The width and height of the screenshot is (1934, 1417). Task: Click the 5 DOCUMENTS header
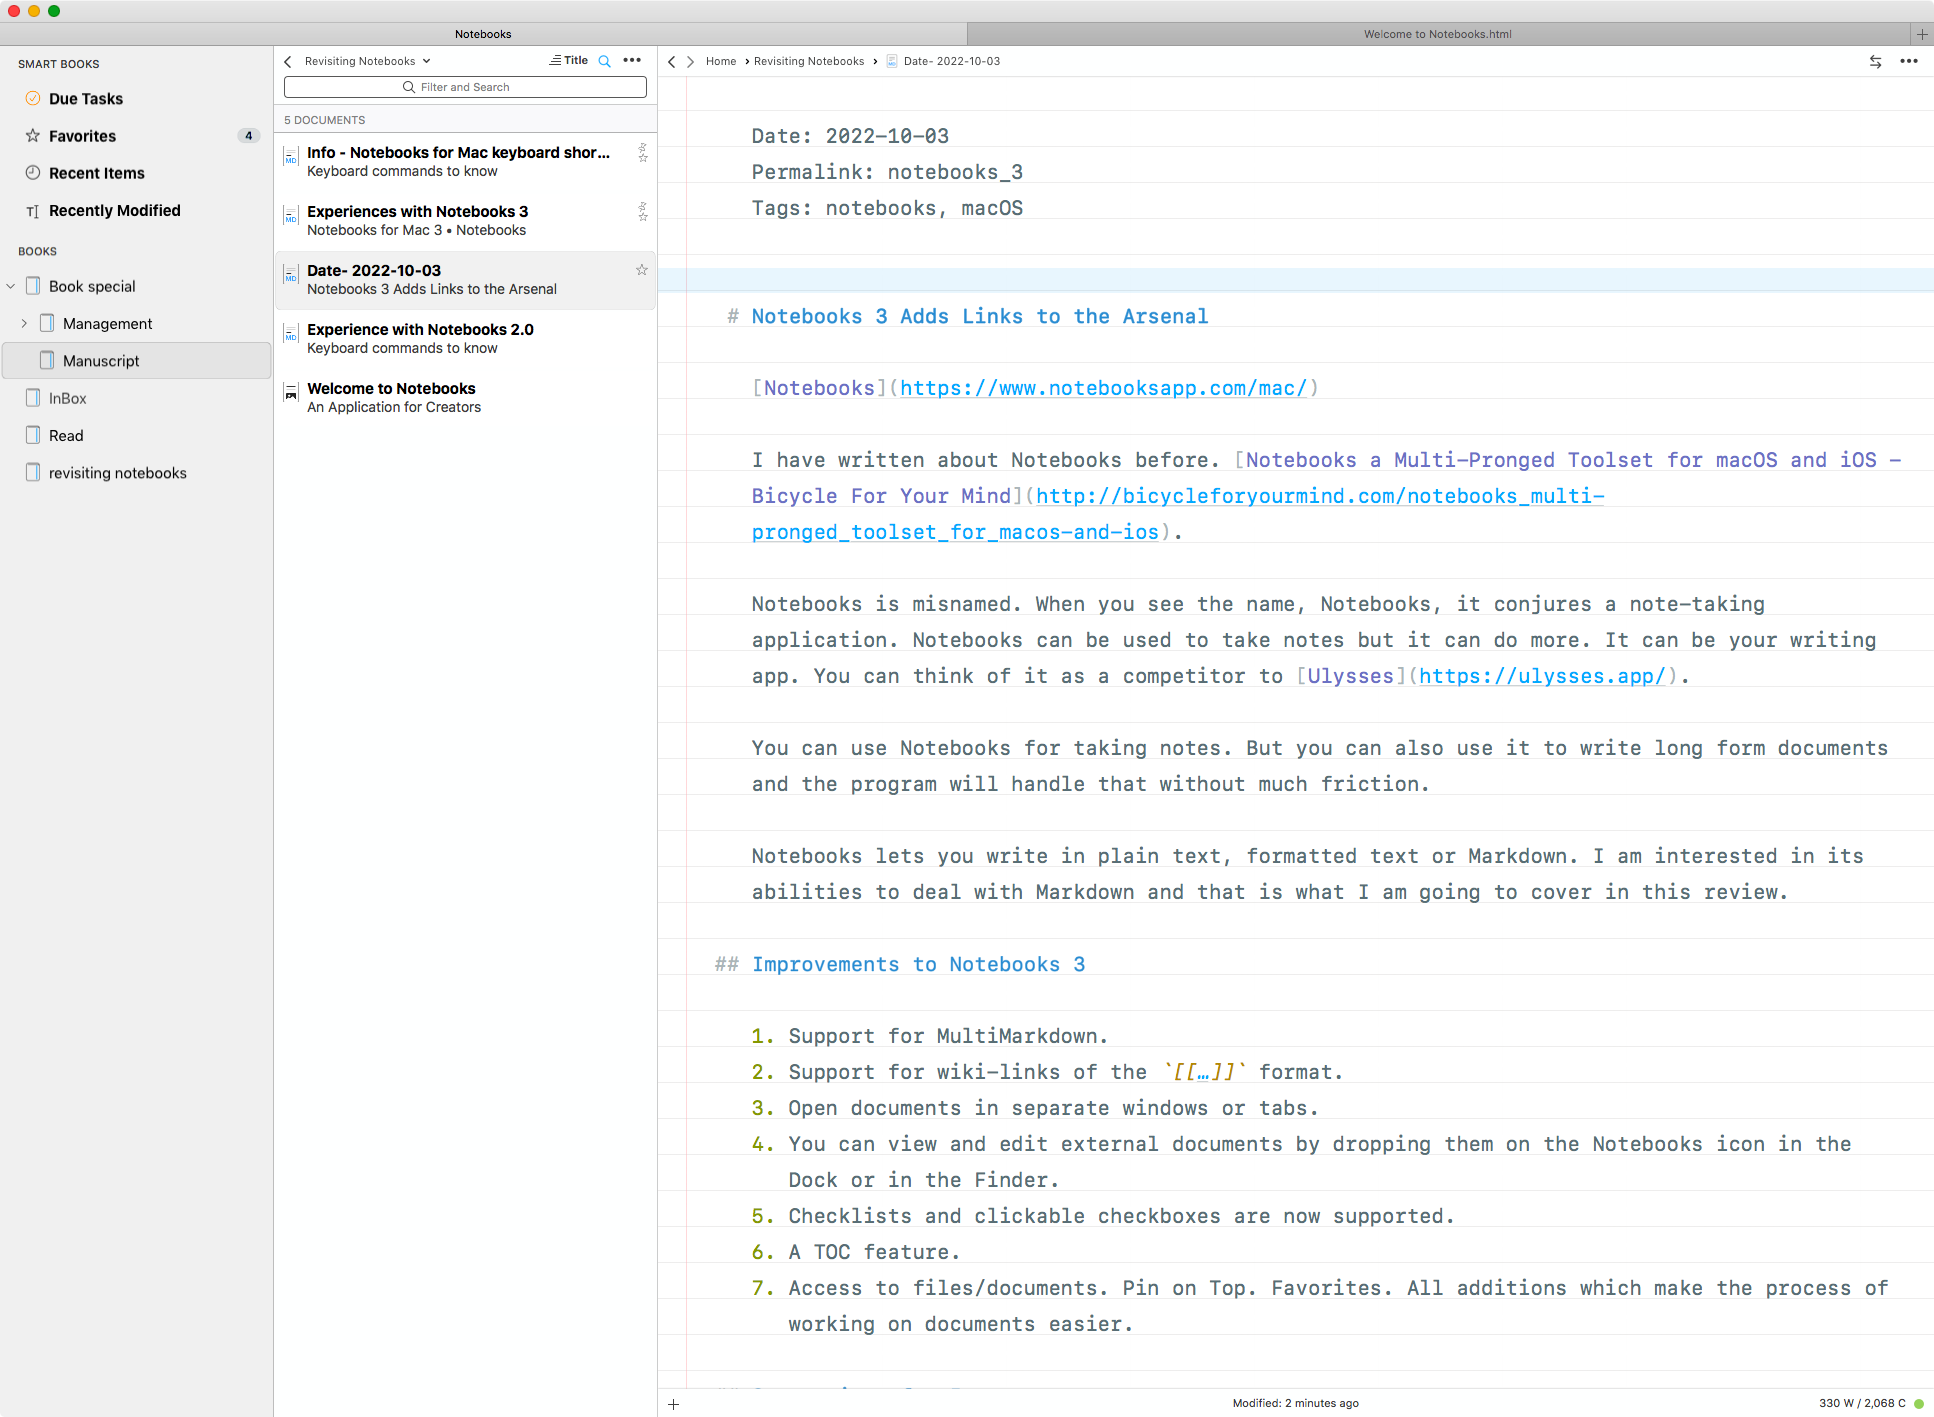coord(325,120)
